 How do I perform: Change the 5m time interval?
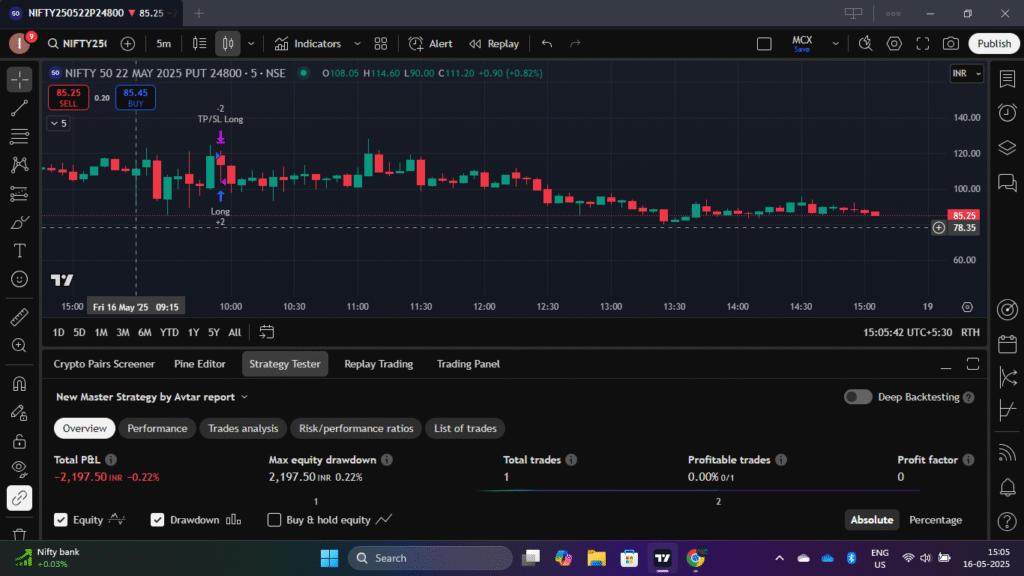point(163,44)
